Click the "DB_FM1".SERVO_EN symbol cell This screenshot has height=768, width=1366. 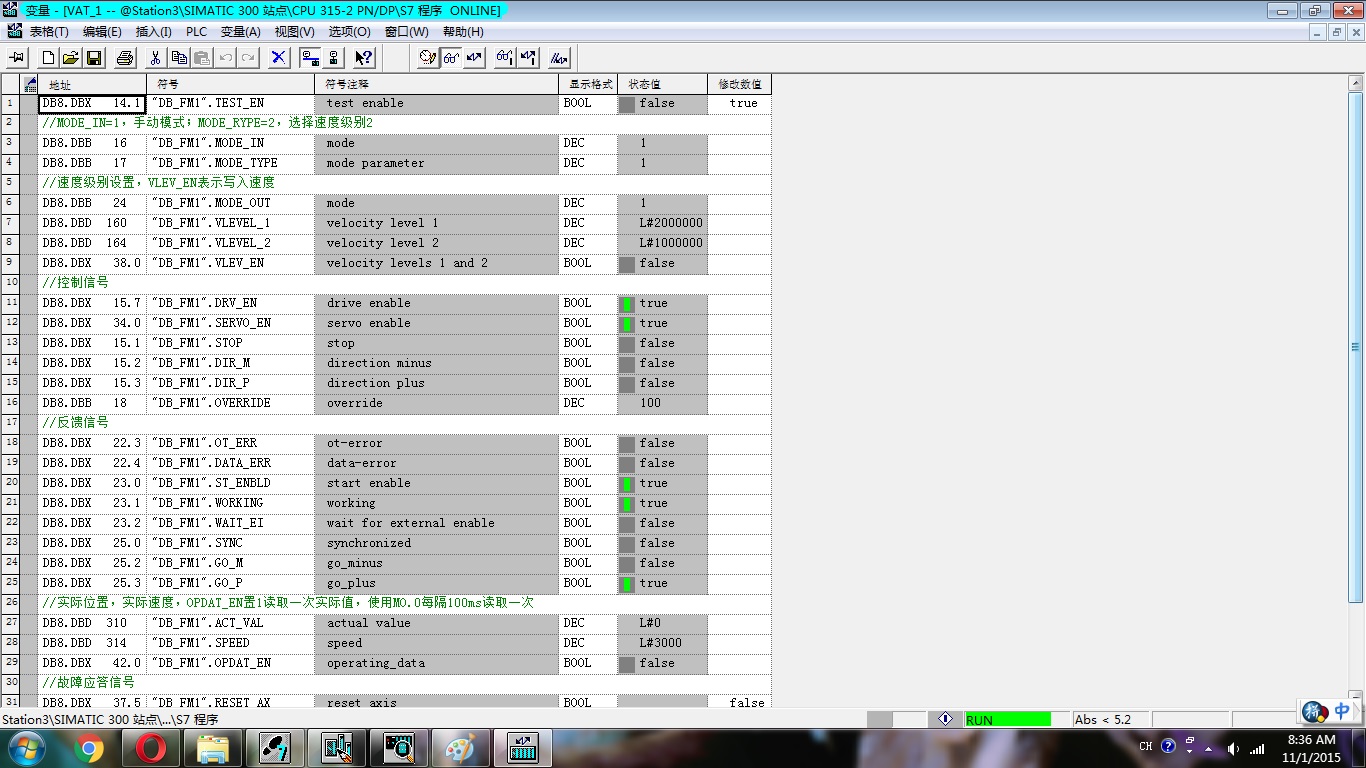pyautogui.click(x=230, y=323)
